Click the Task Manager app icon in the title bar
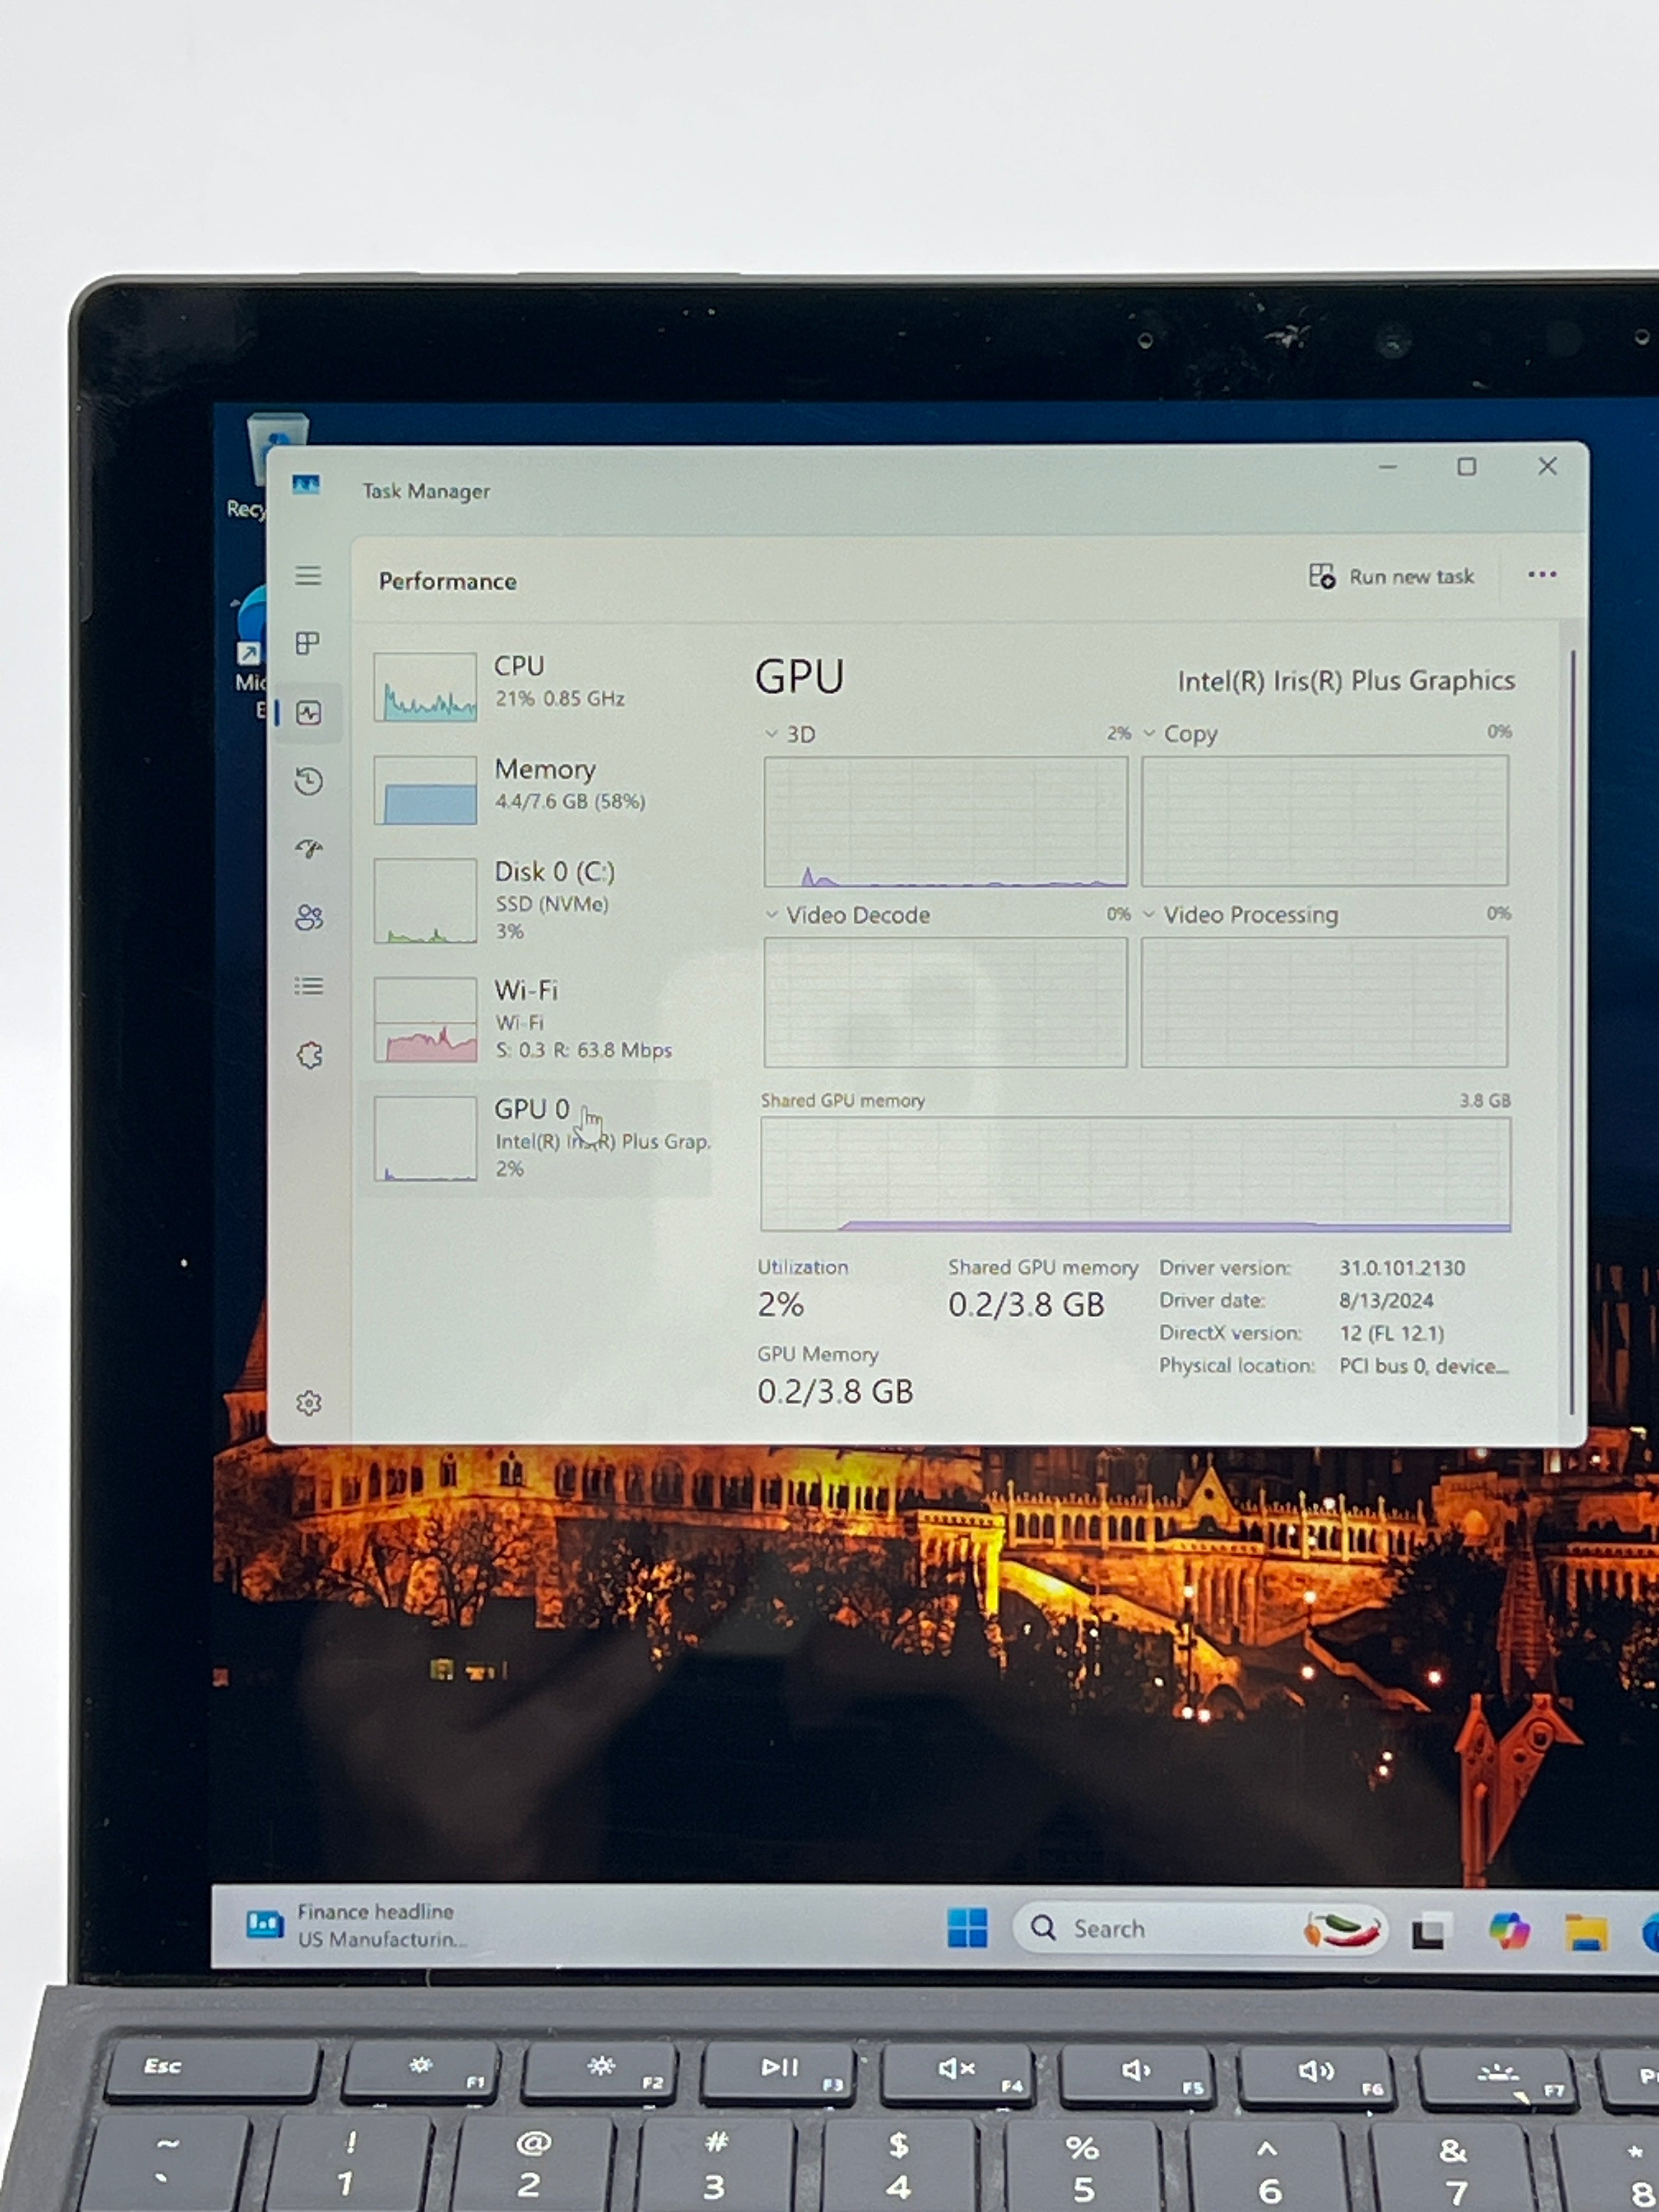The image size is (1659, 2212). 306,485
